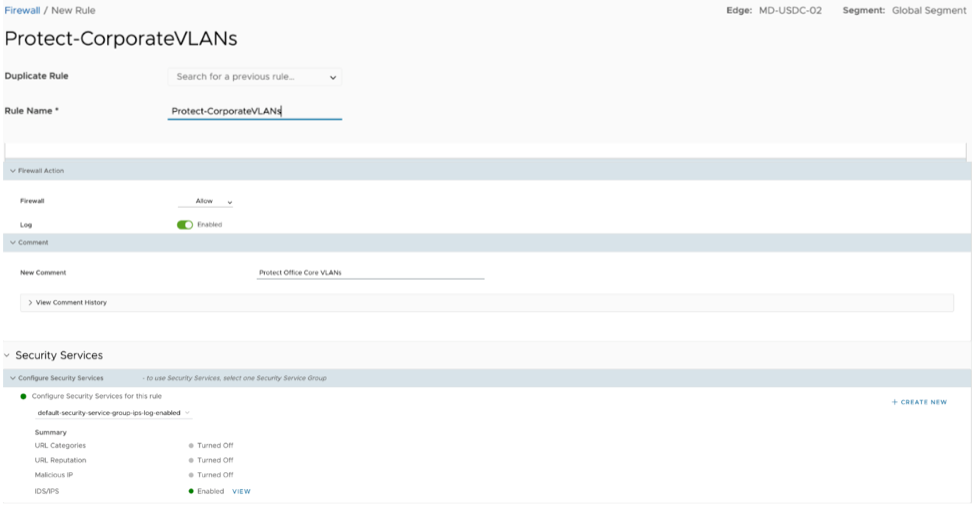
Task: Click the Firewall breadcrumb link
Action: click(22, 10)
